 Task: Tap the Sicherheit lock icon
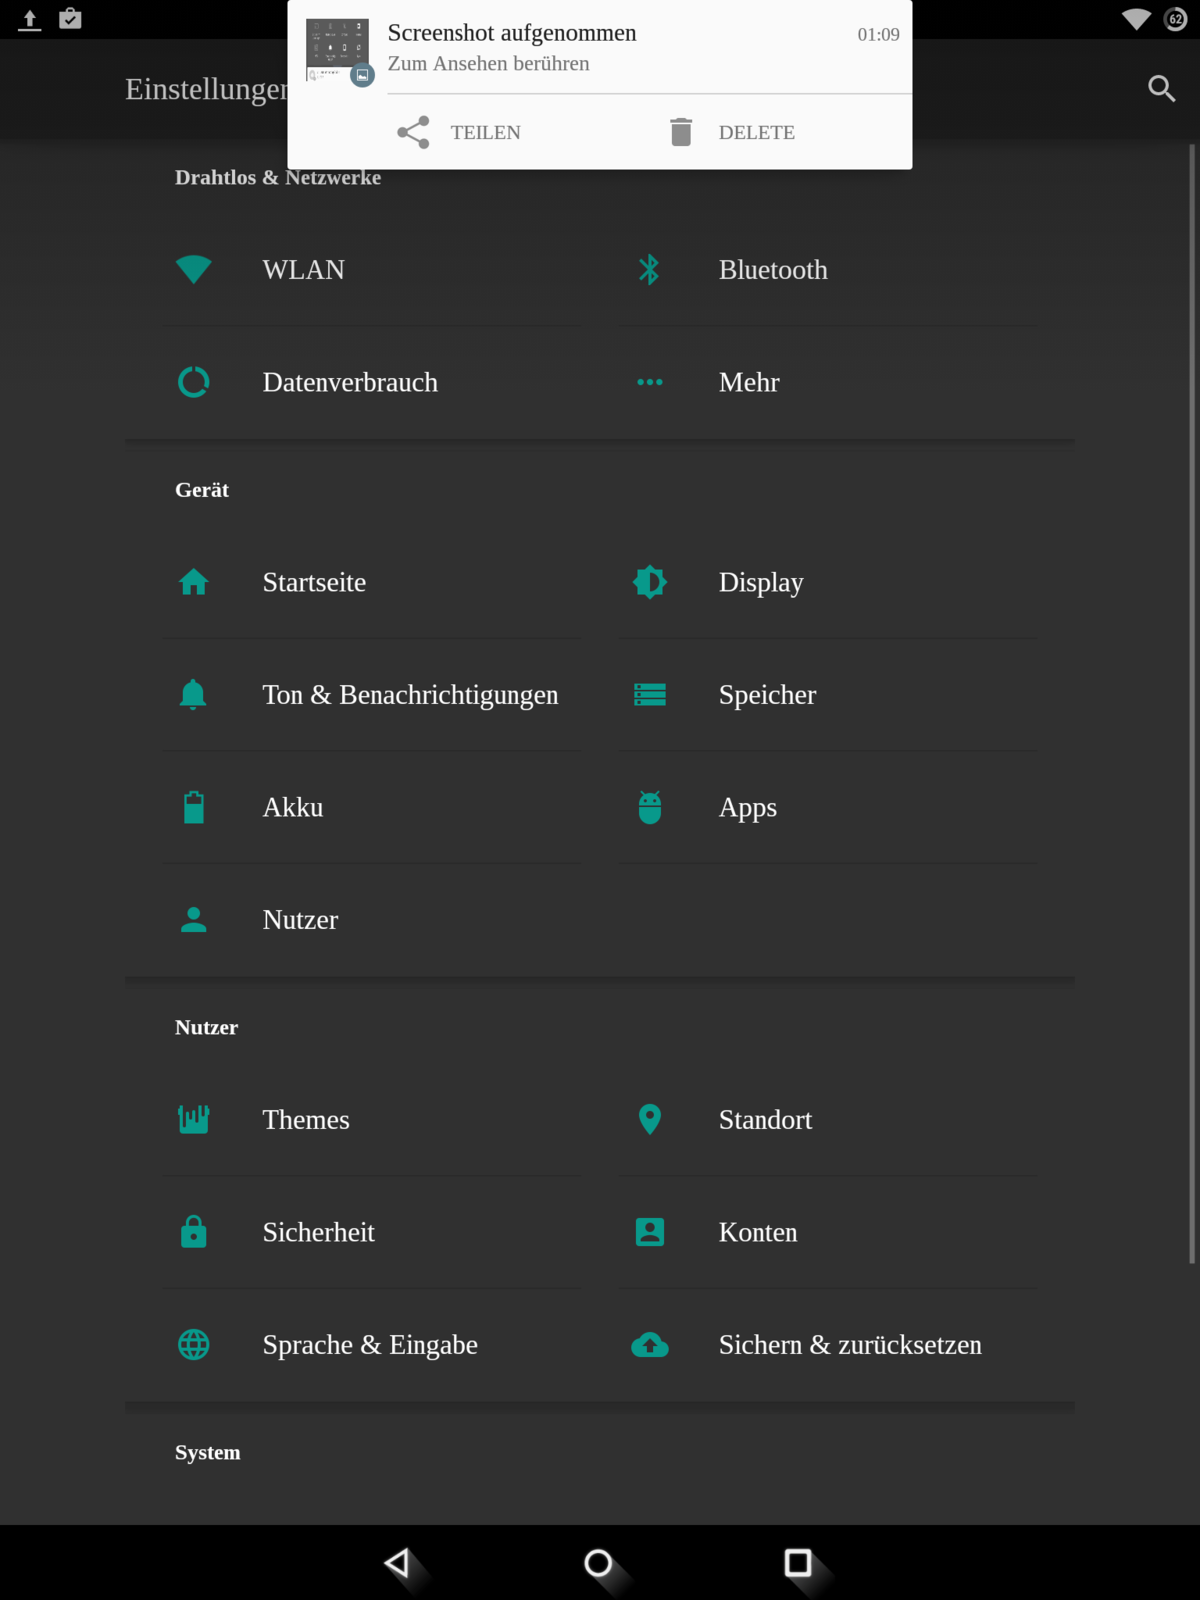pyautogui.click(x=193, y=1232)
